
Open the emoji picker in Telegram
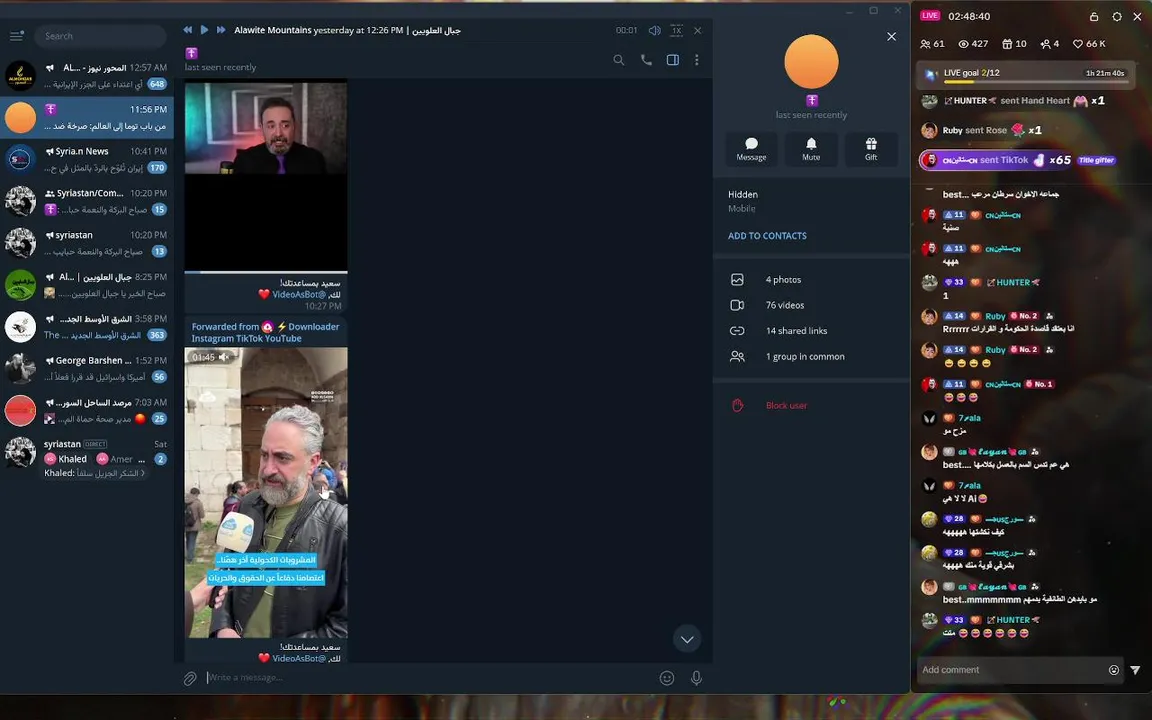coord(667,678)
